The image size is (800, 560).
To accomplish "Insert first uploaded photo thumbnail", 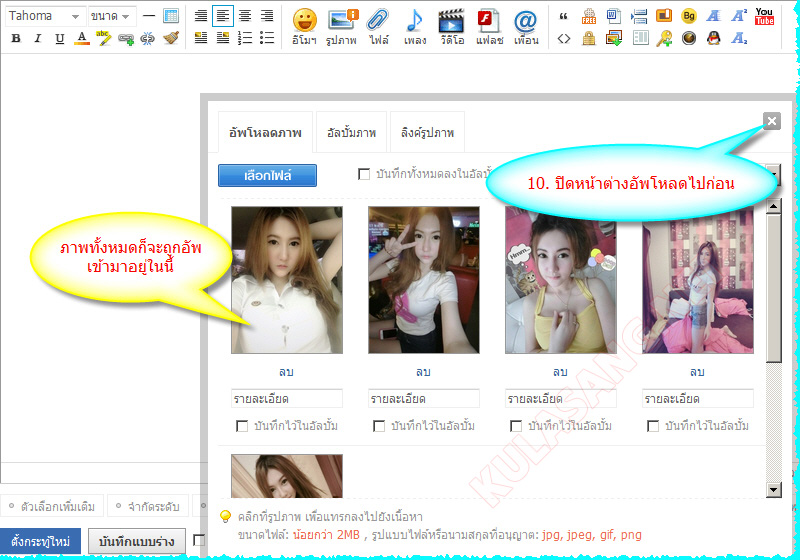I will pyautogui.click(x=287, y=280).
